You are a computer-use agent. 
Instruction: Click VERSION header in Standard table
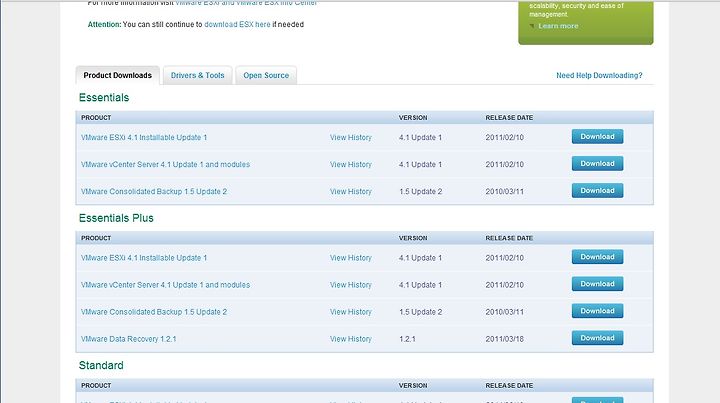pyautogui.click(x=413, y=386)
